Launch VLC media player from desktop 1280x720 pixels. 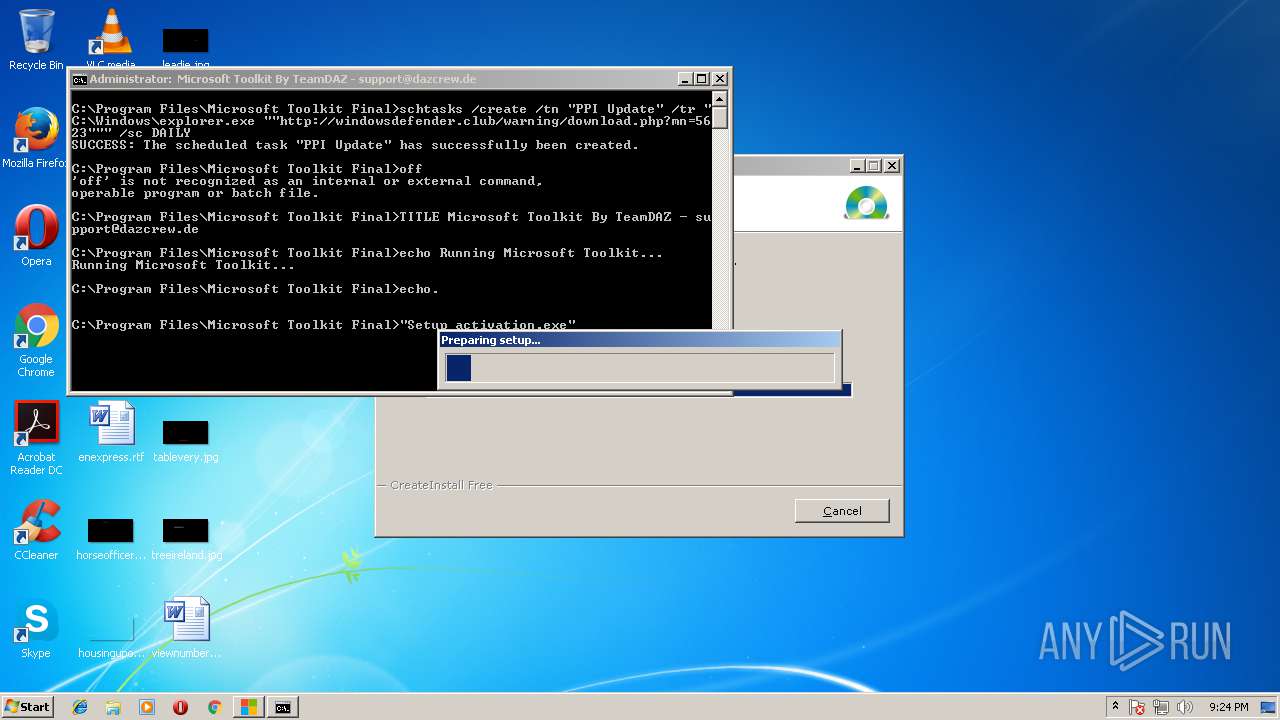click(x=111, y=40)
